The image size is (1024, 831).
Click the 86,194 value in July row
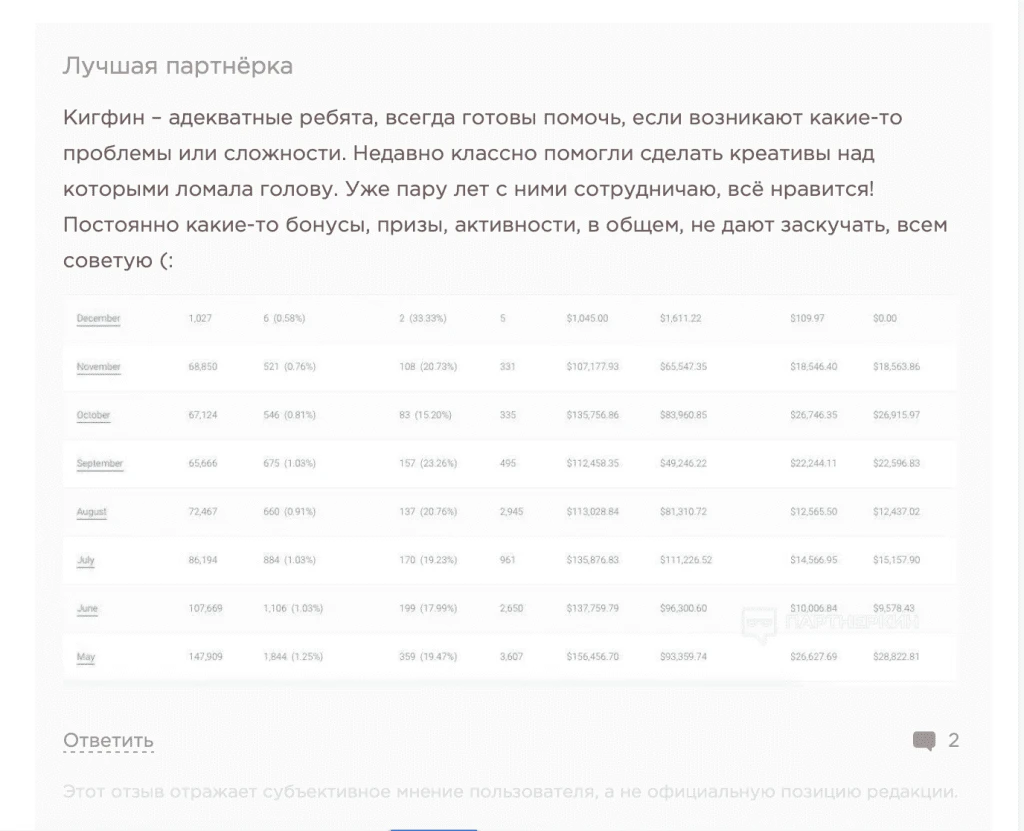click(x=202, y=560)
